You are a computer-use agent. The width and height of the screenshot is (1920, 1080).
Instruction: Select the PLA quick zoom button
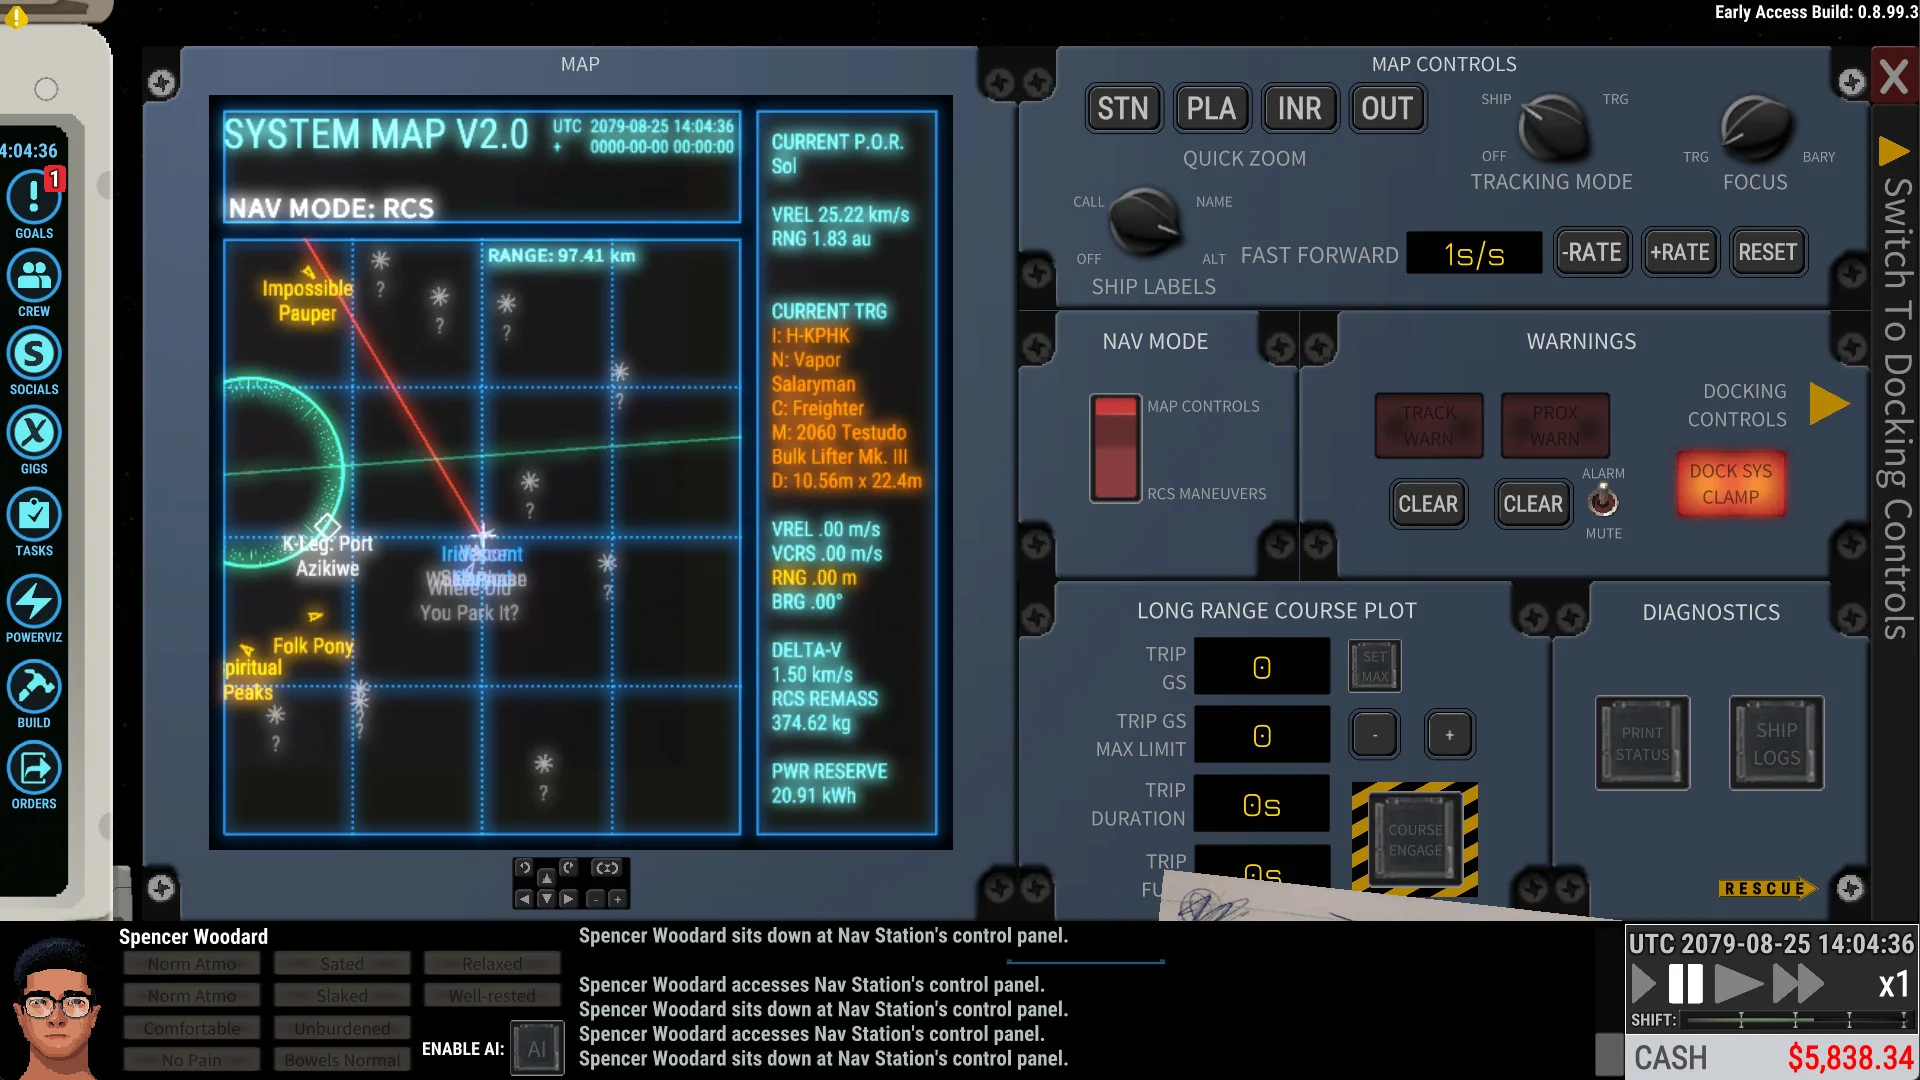pyautogui.click(x=1211, y=108)
